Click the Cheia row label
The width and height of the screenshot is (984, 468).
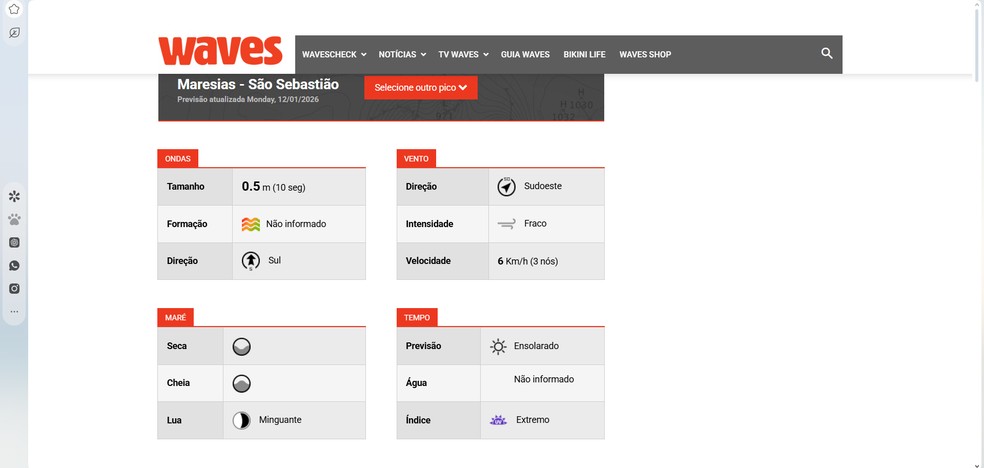click(x=179, y=383)
